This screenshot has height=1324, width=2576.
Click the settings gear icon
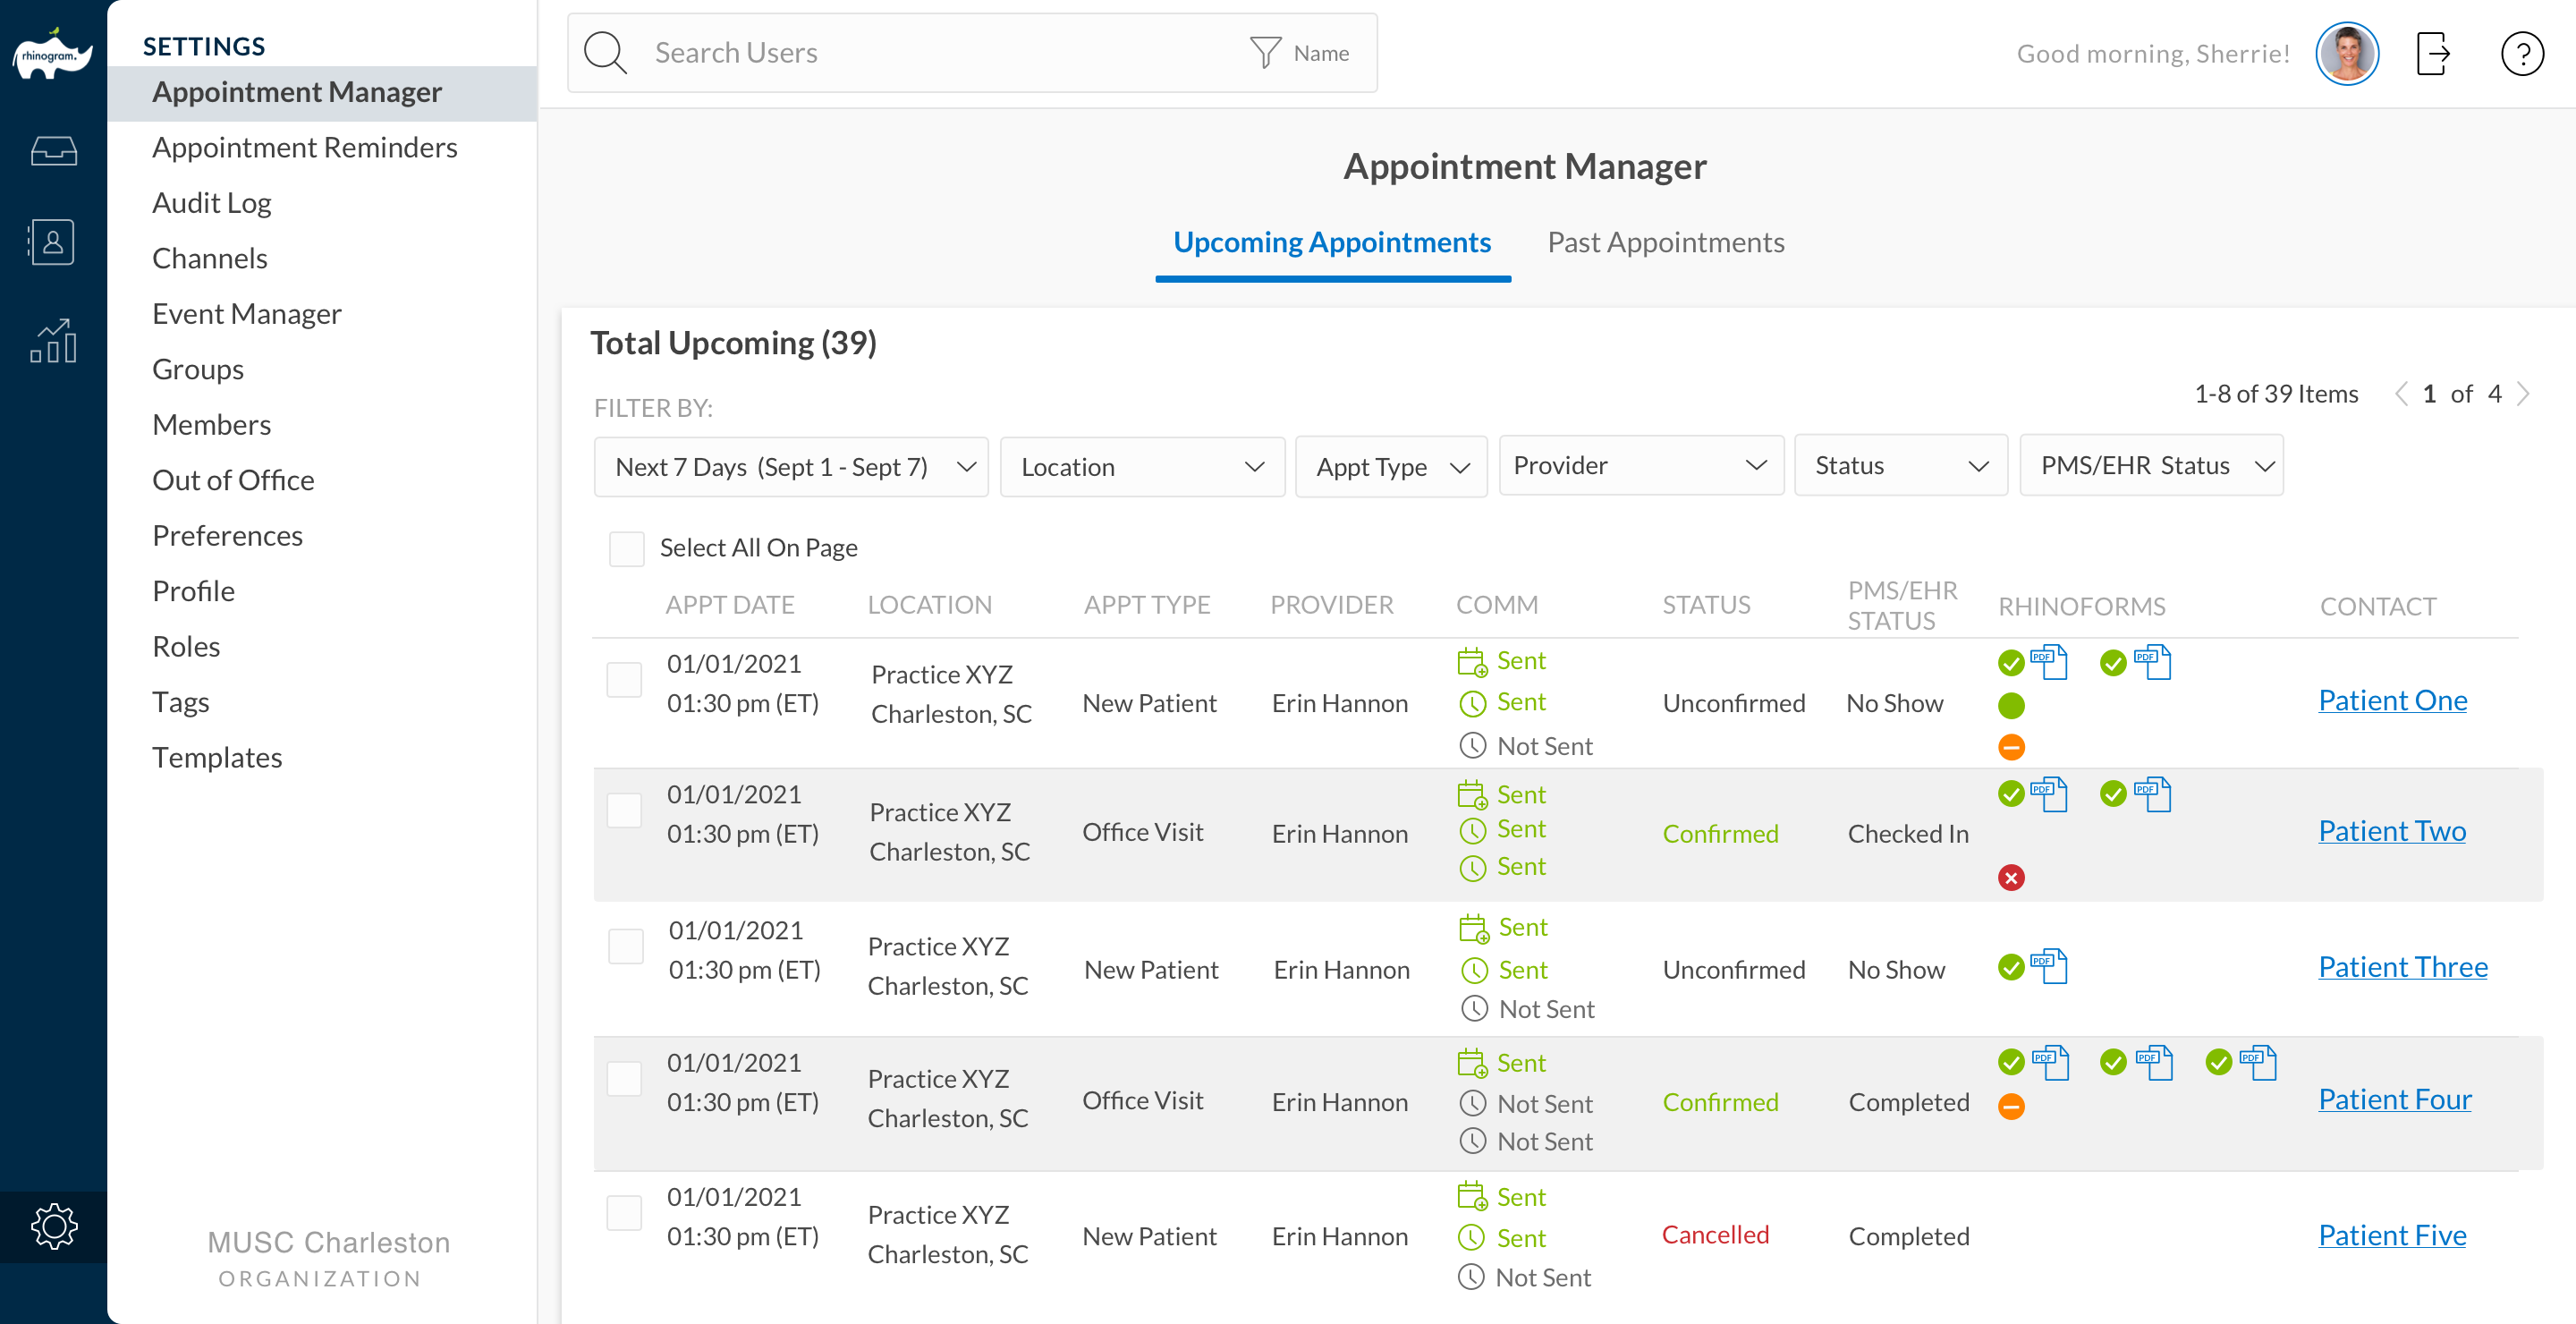pos(53,1226)
